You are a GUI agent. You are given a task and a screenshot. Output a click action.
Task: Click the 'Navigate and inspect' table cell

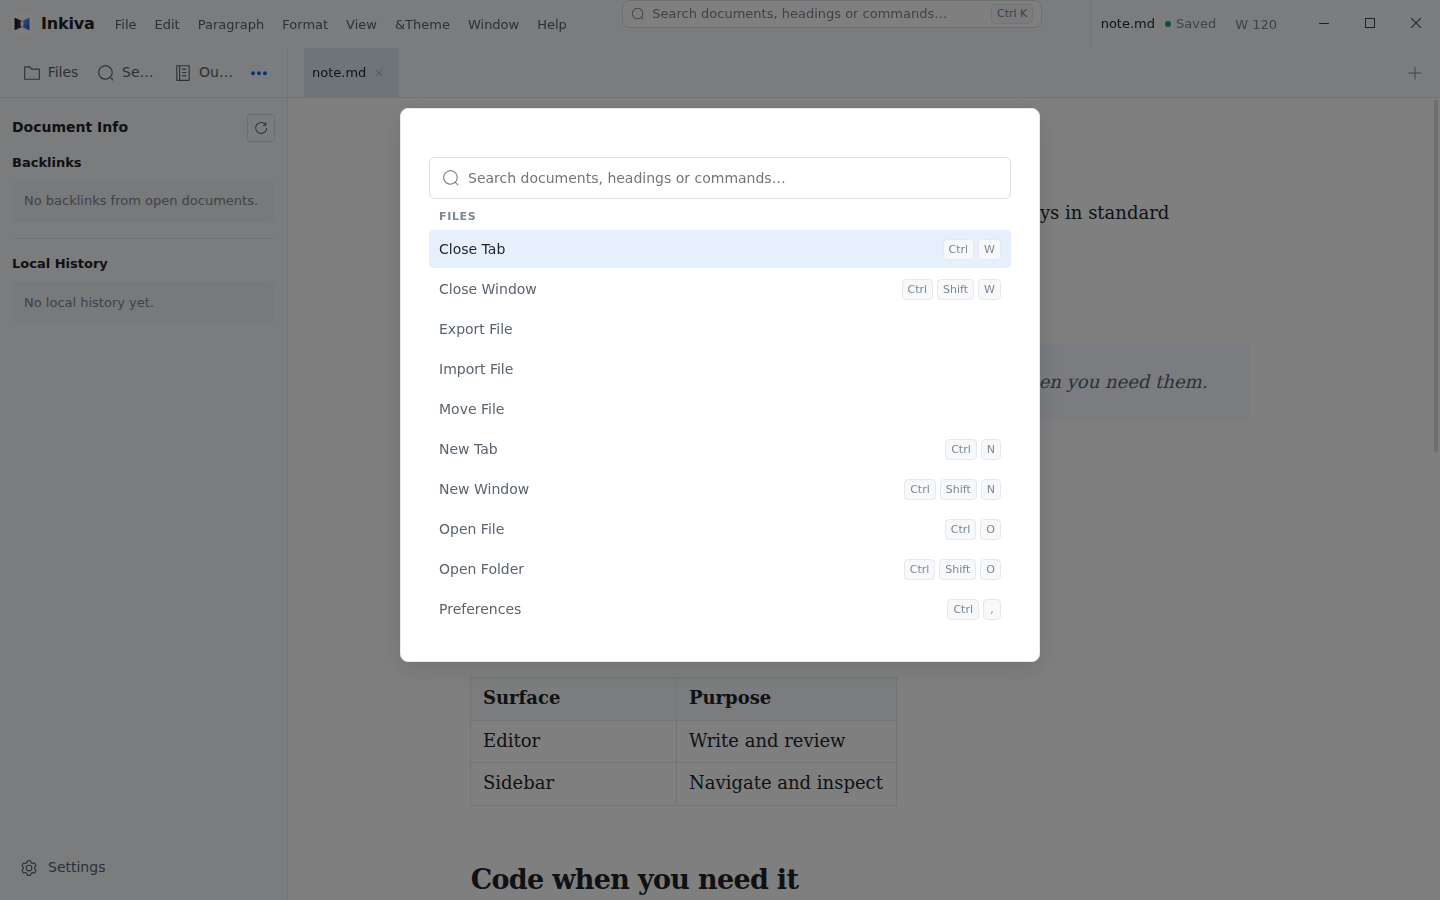[786, 783]
